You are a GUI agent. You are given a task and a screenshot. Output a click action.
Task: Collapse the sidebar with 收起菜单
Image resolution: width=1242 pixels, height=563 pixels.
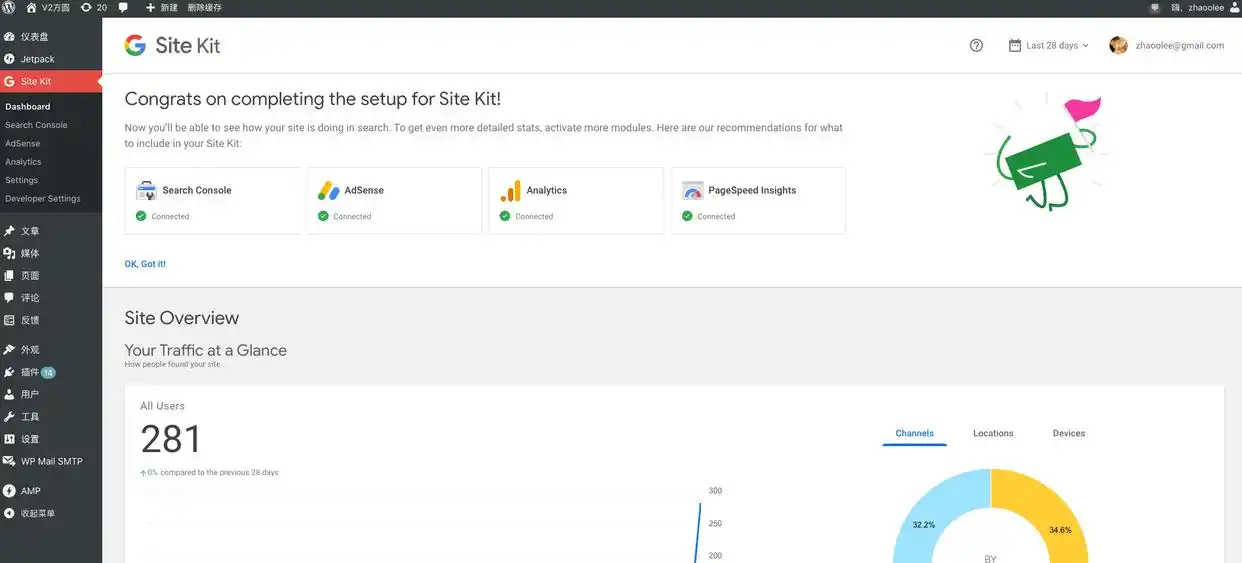37,513
